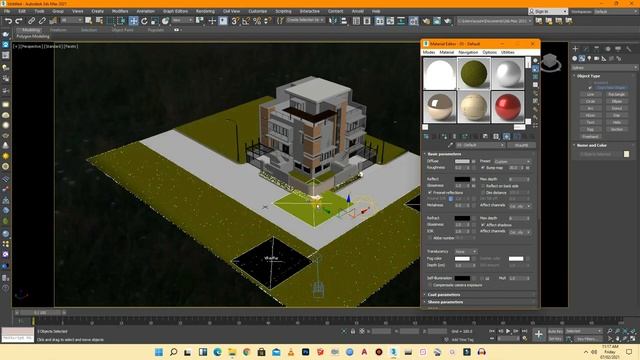Select Lights category in command panel
Viewport: 640px width, 360px height.
[589, 58]
